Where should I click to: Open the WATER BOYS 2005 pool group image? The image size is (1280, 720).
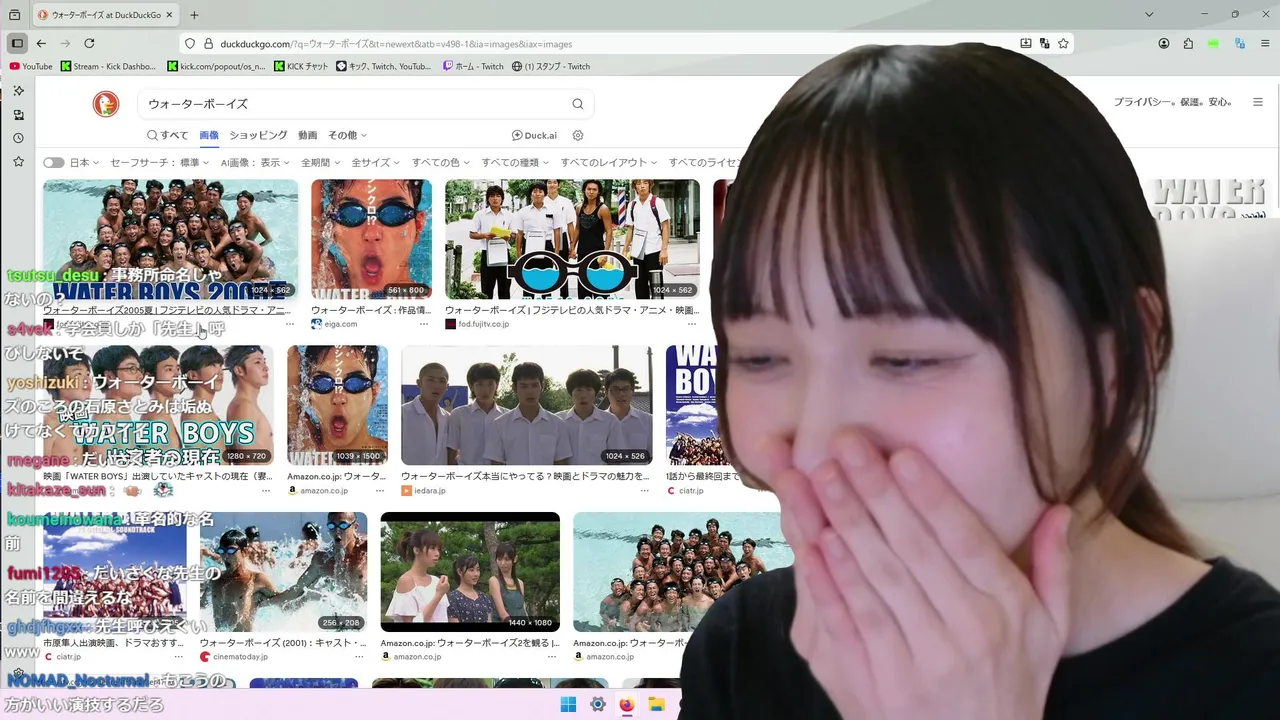click(x=170, y=239)
